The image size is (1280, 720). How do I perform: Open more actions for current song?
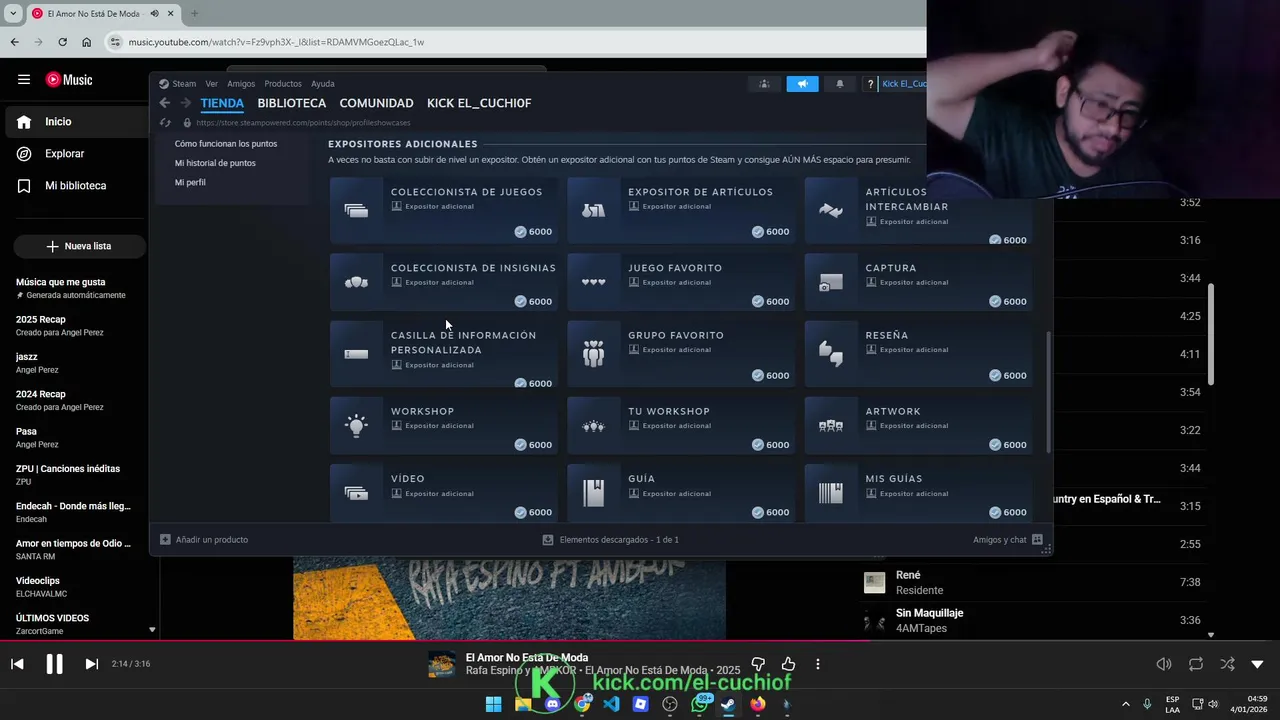click(817, 664)
